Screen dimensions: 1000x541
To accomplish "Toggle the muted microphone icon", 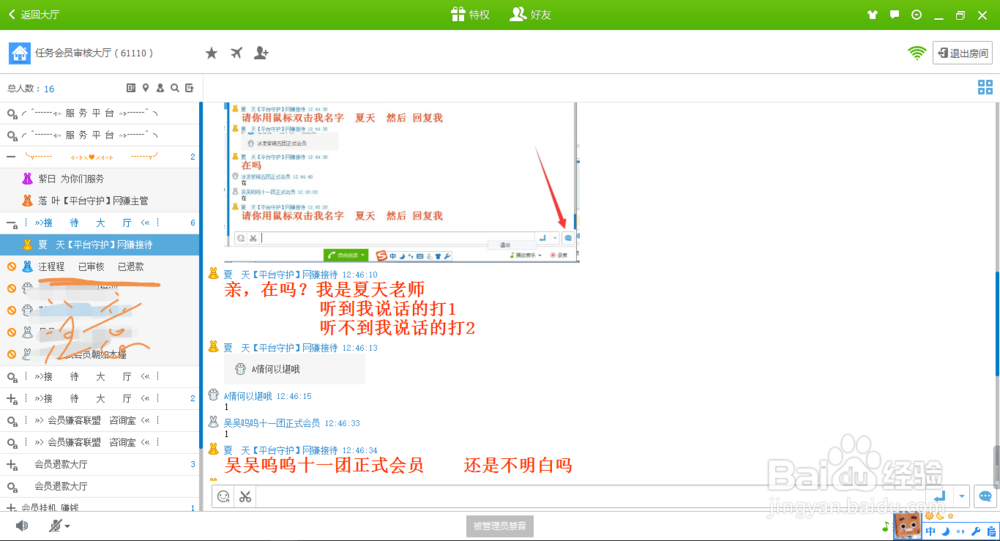I will point(55,526).
